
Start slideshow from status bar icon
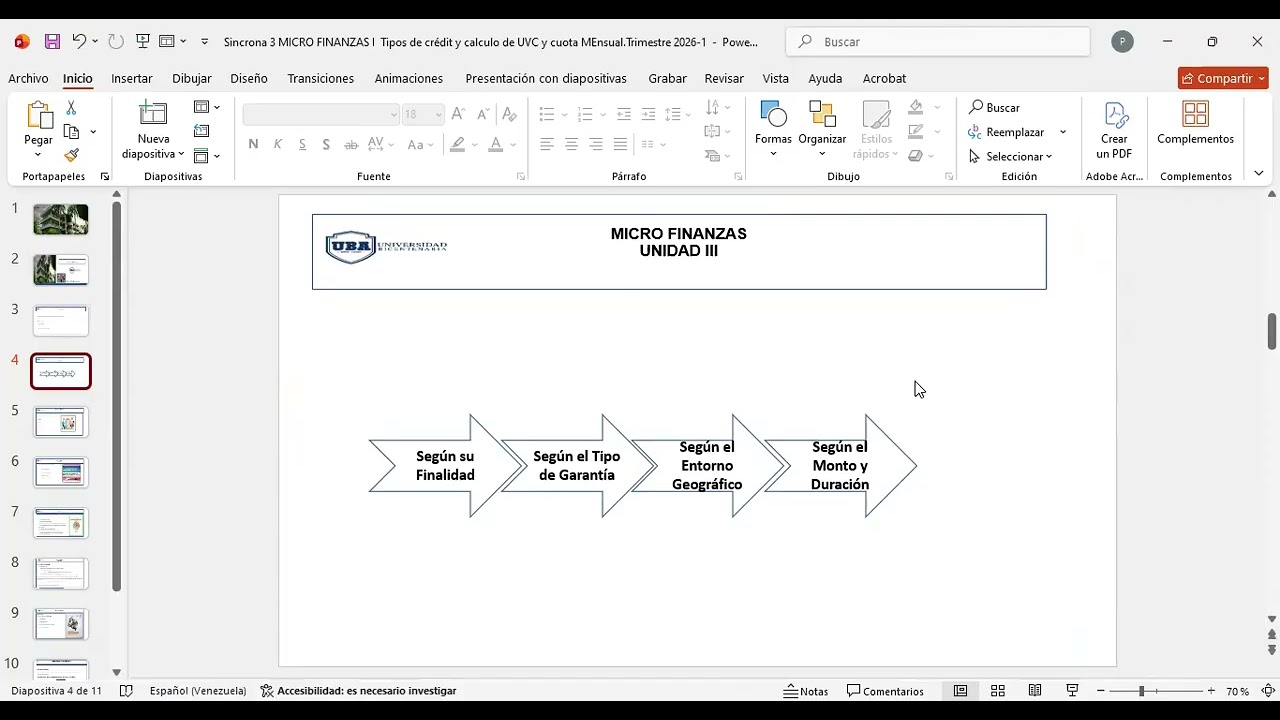pyautogui.click(x=1072, y=691)
